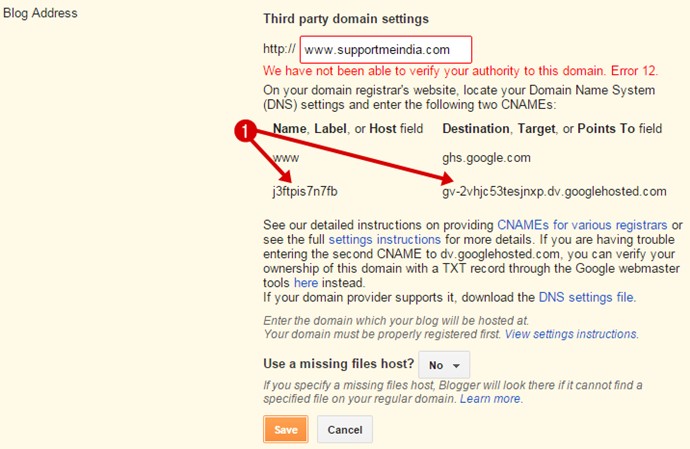The width and height of the screenshot is (690, 449).
Task: Open the settings instructions link
Action: (x=384, y=239)
